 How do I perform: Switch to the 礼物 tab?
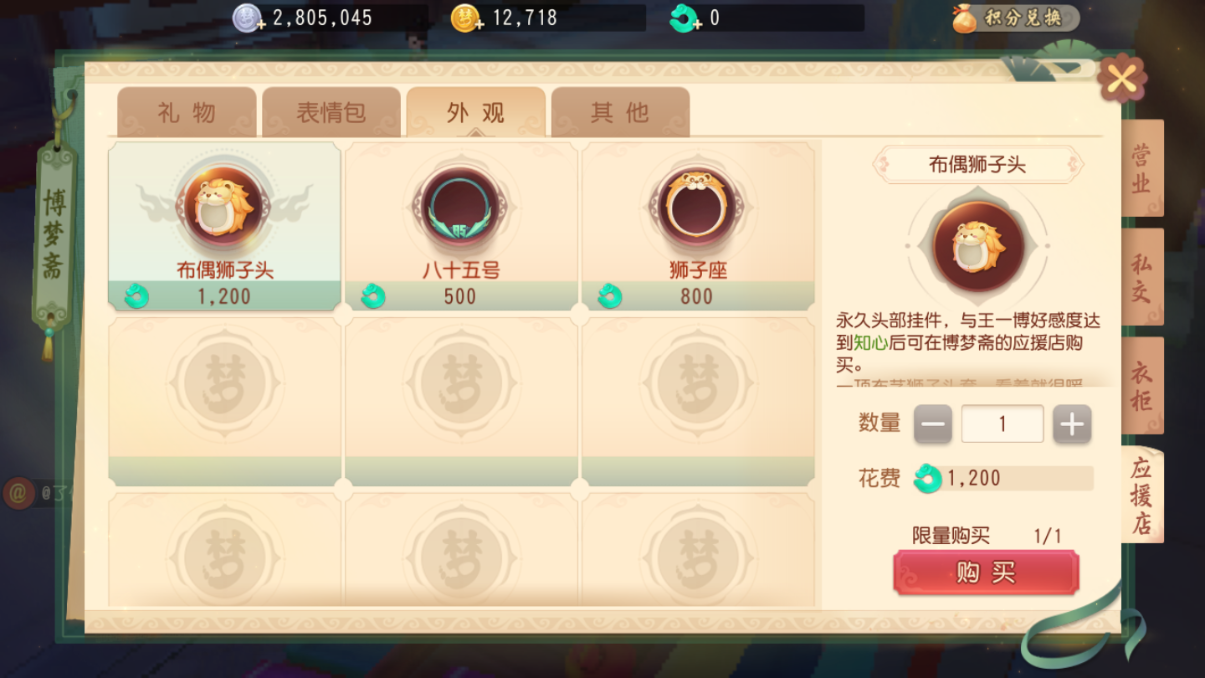187,112
